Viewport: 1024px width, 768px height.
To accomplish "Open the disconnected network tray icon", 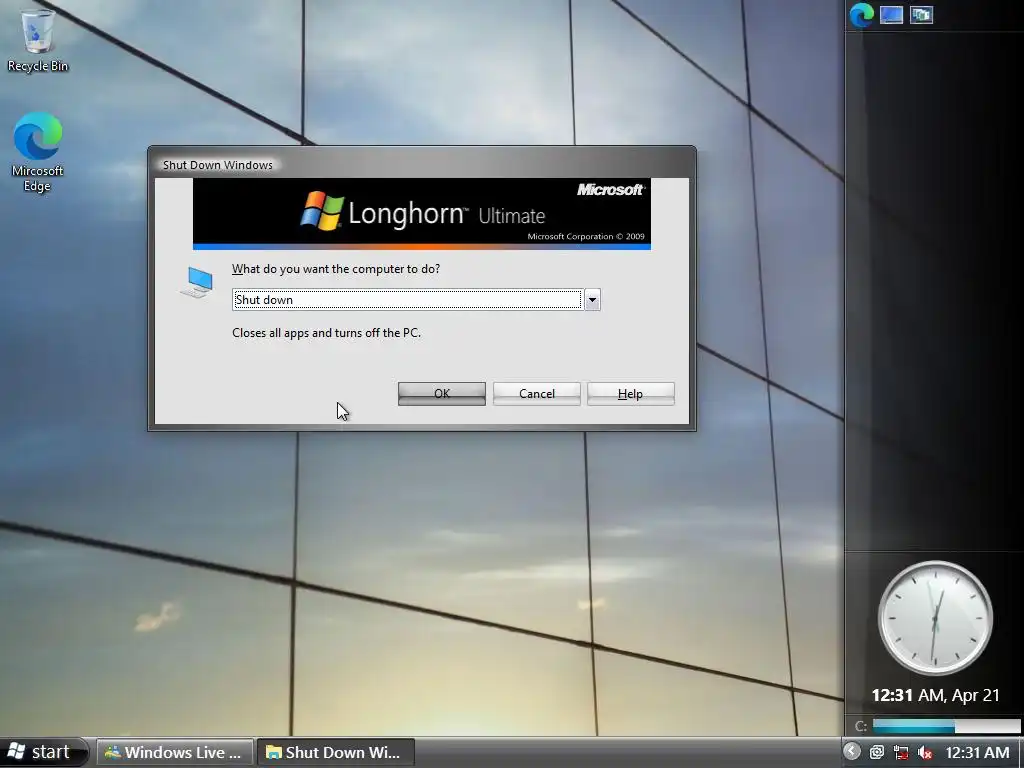I will [x=901, y=752].
